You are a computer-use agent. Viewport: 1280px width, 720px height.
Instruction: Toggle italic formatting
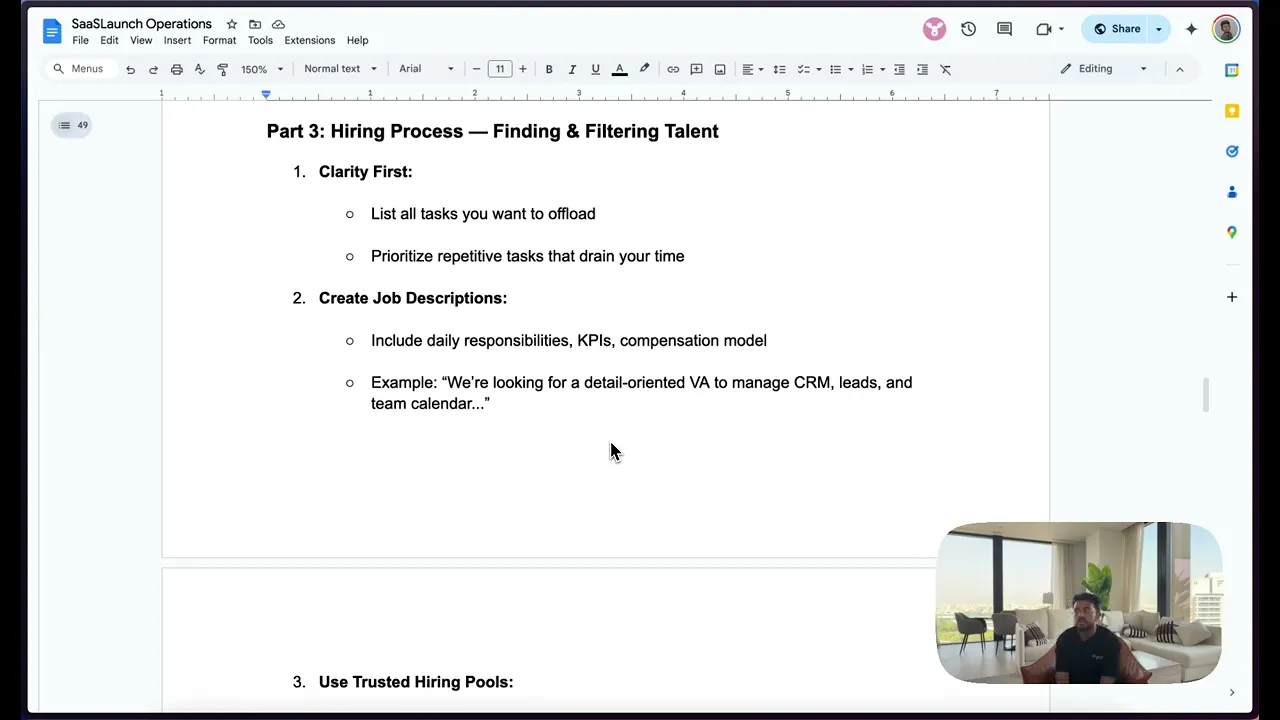[x=572, y=69]
